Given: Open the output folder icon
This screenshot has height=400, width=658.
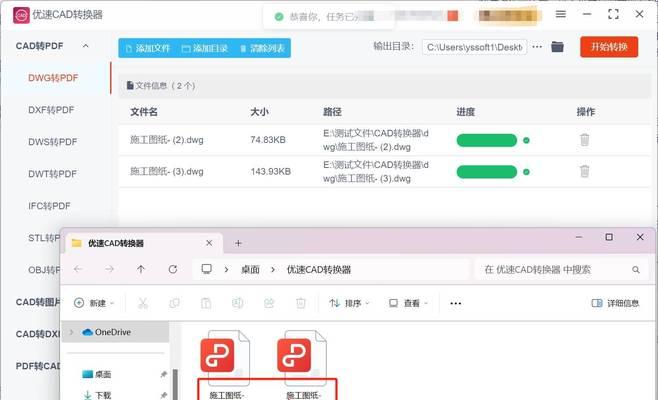Looking at the screenshot, I should (x=557, y=47).
